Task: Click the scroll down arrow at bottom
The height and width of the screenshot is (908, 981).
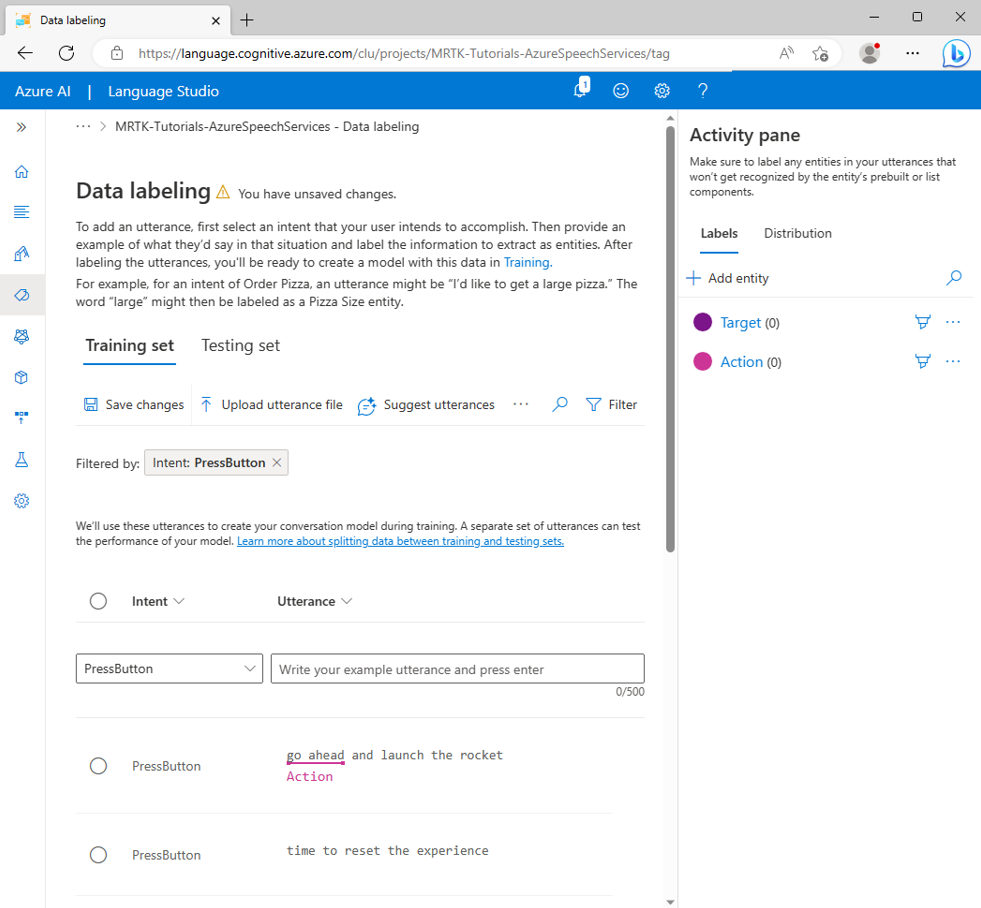Action: pos(670,902)
